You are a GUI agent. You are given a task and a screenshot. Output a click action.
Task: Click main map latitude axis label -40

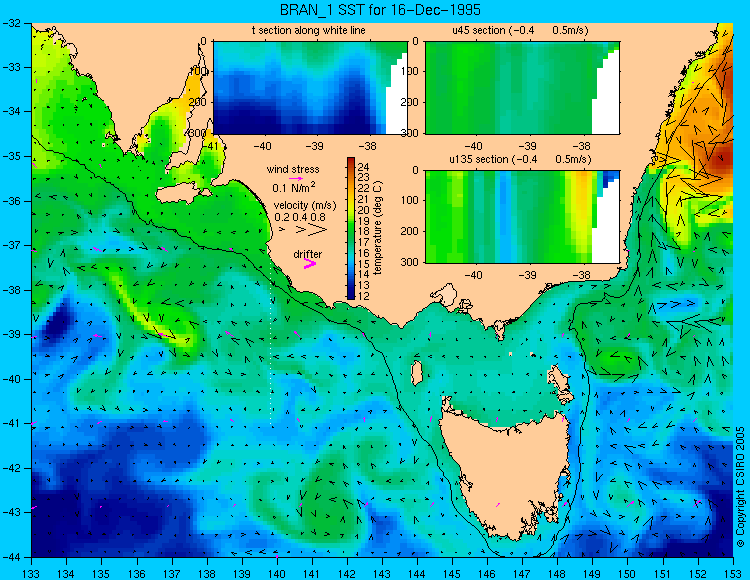click(11, 379)
